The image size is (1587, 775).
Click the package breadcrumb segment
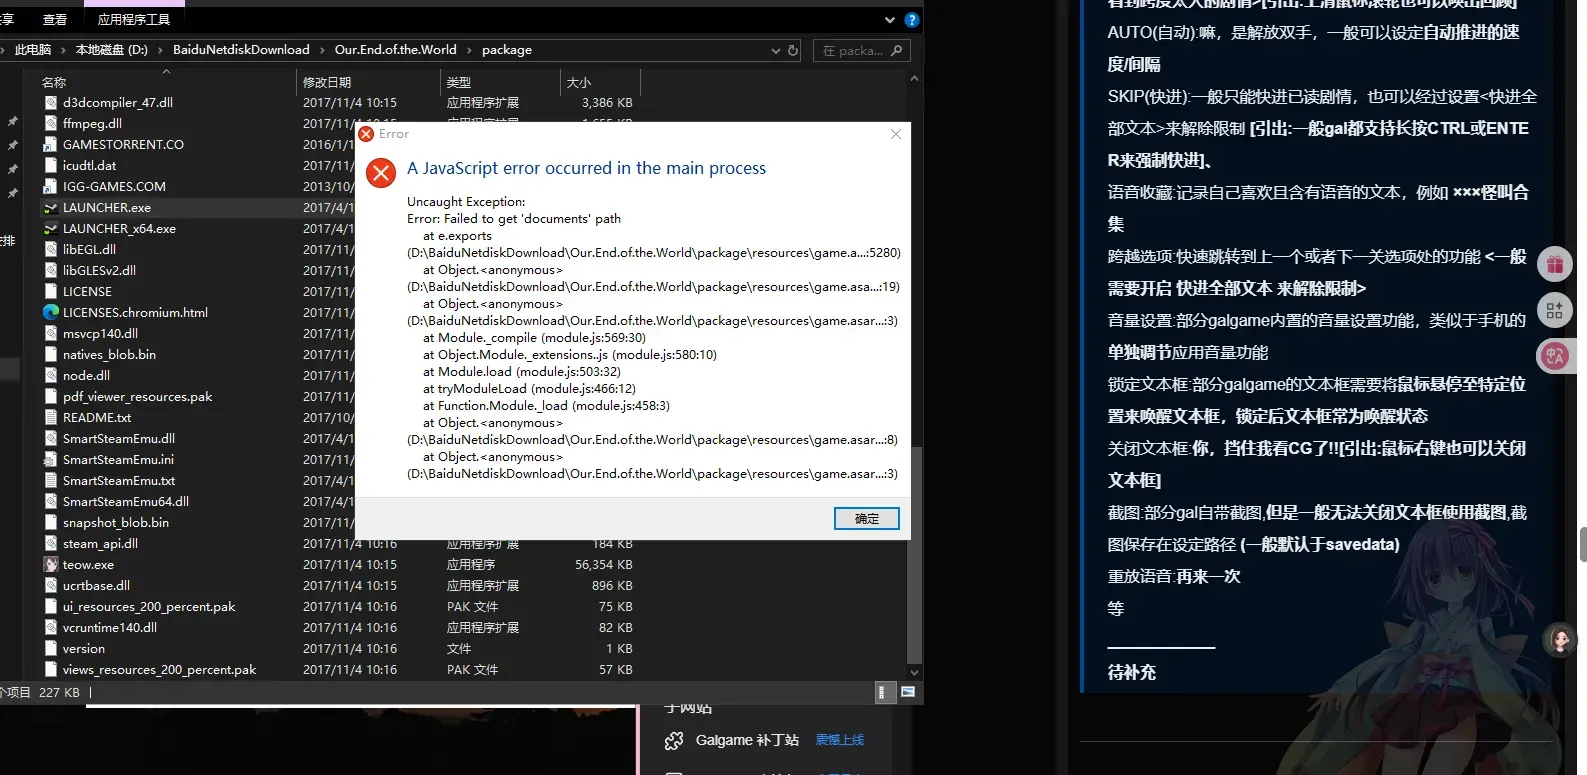(507, 50)
